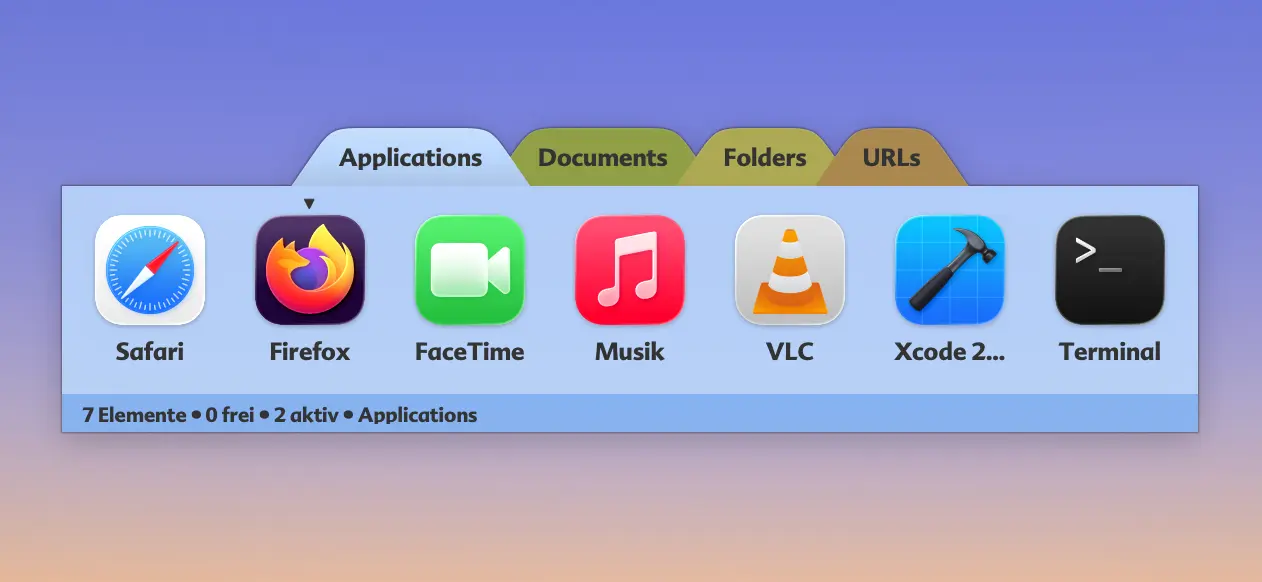This screenshot has height=582, width=1262.
Task: Open the Musik app
Action: pyautogui.click(x=629, y=270)
